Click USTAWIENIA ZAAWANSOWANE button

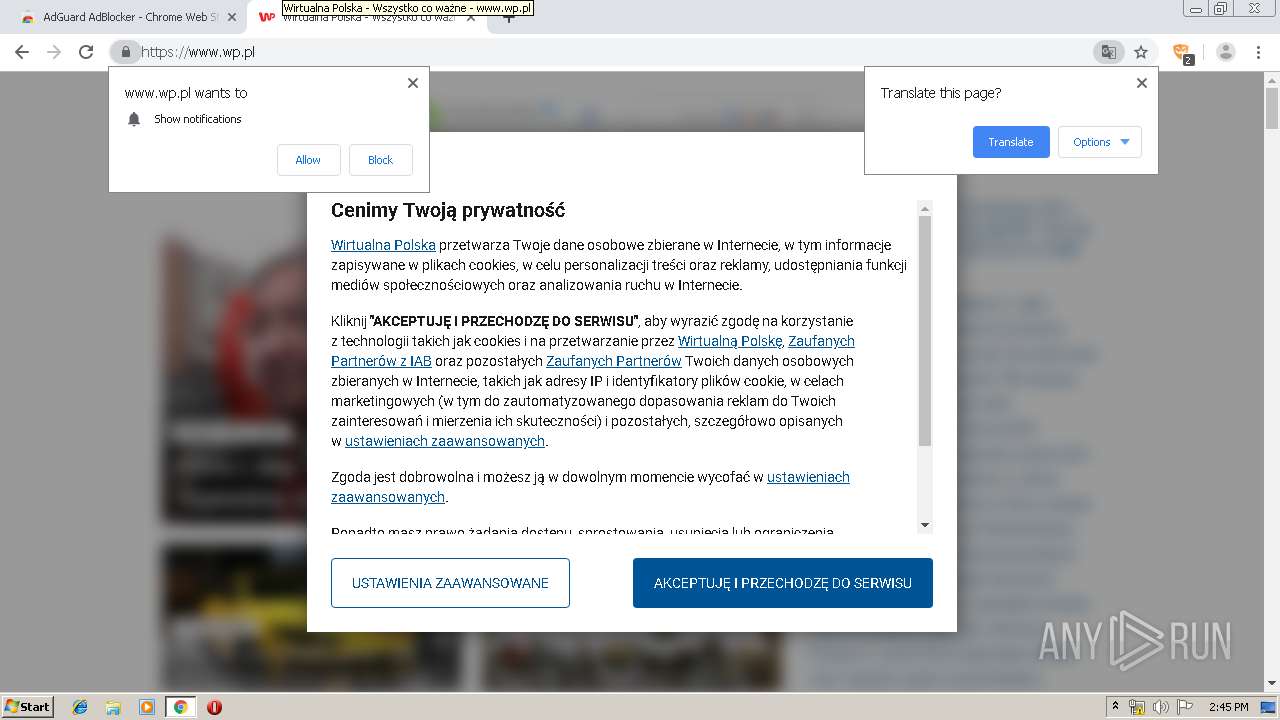point(450,583)
